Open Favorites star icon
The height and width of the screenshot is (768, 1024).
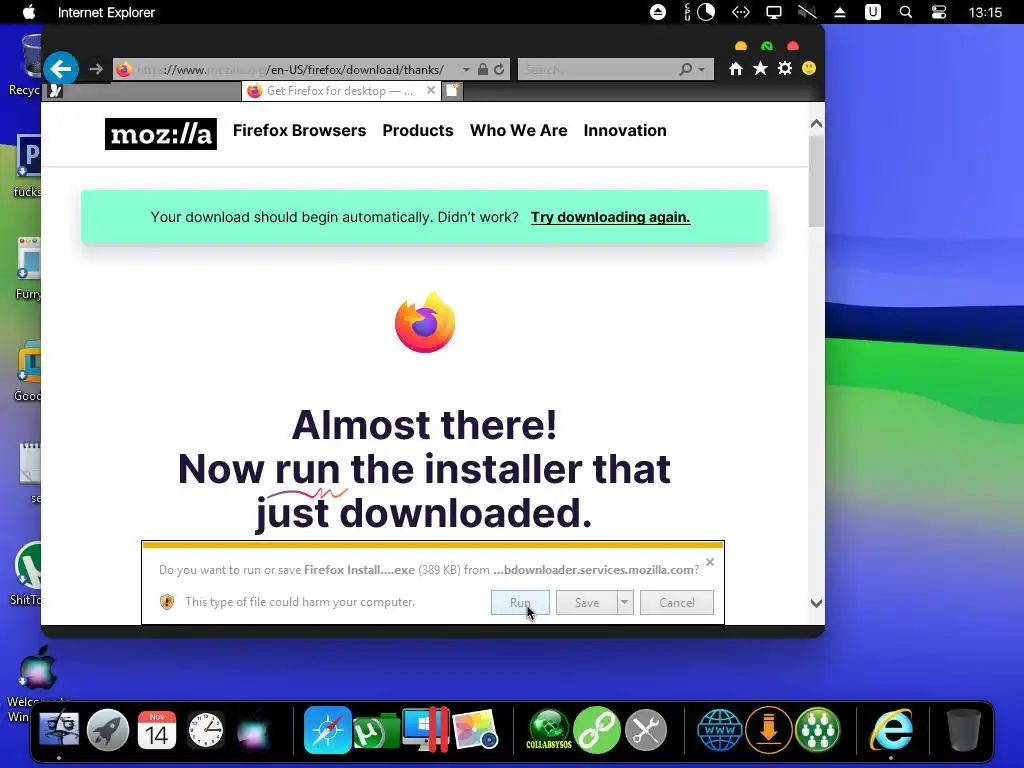pyautogui.click(x=760, y=69)
